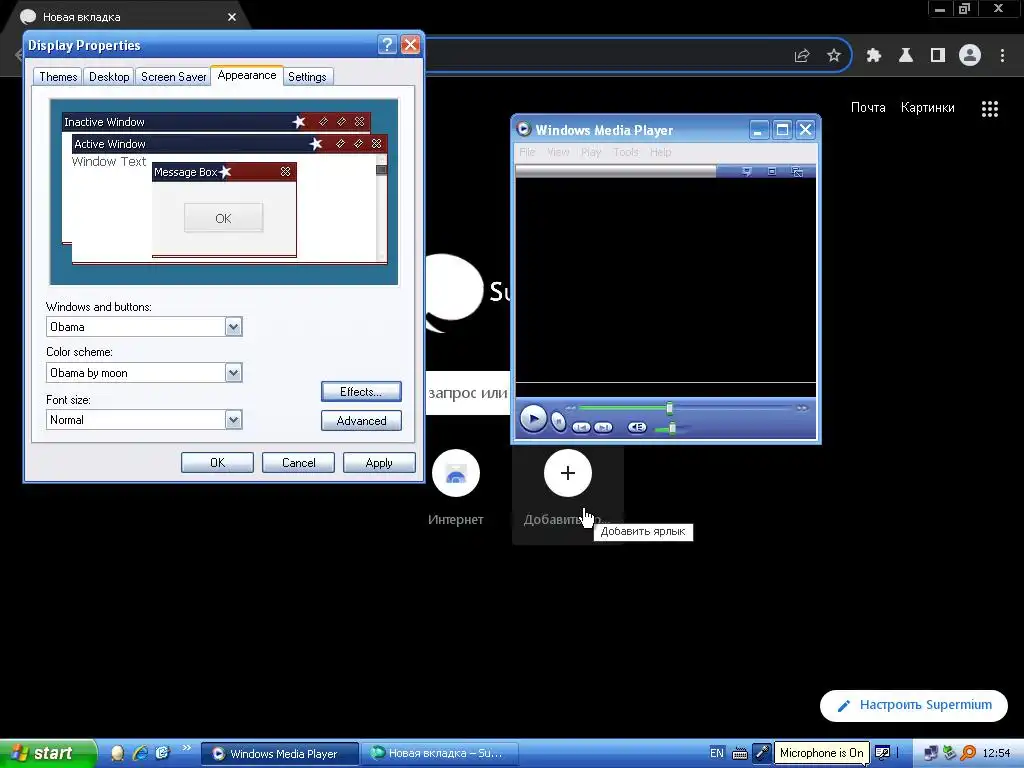Click the Display Properties help question icon
The width and height of the screenshot is (1024, 768).
click(387, 44)
